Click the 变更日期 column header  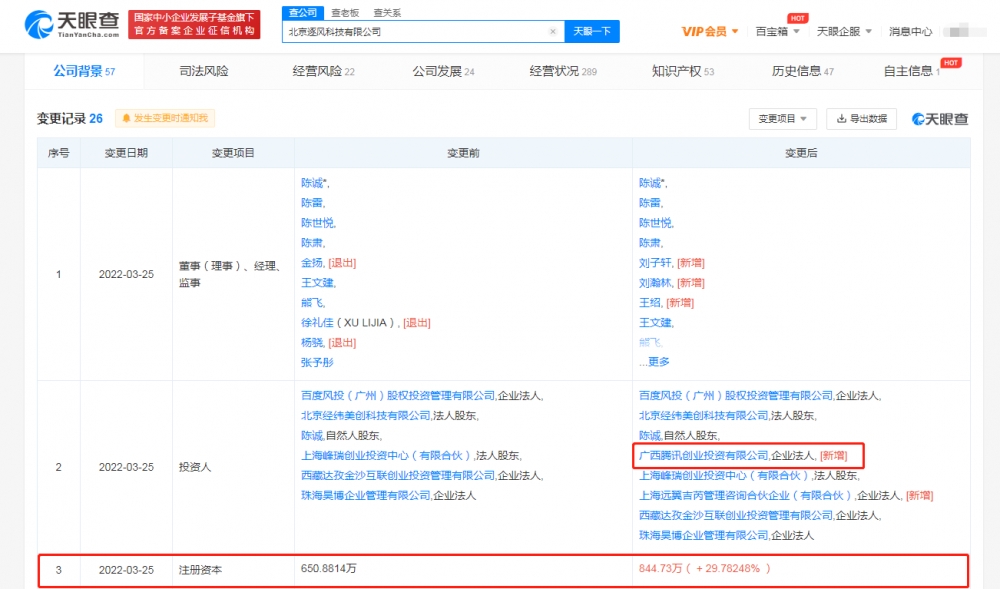(126, 153)
